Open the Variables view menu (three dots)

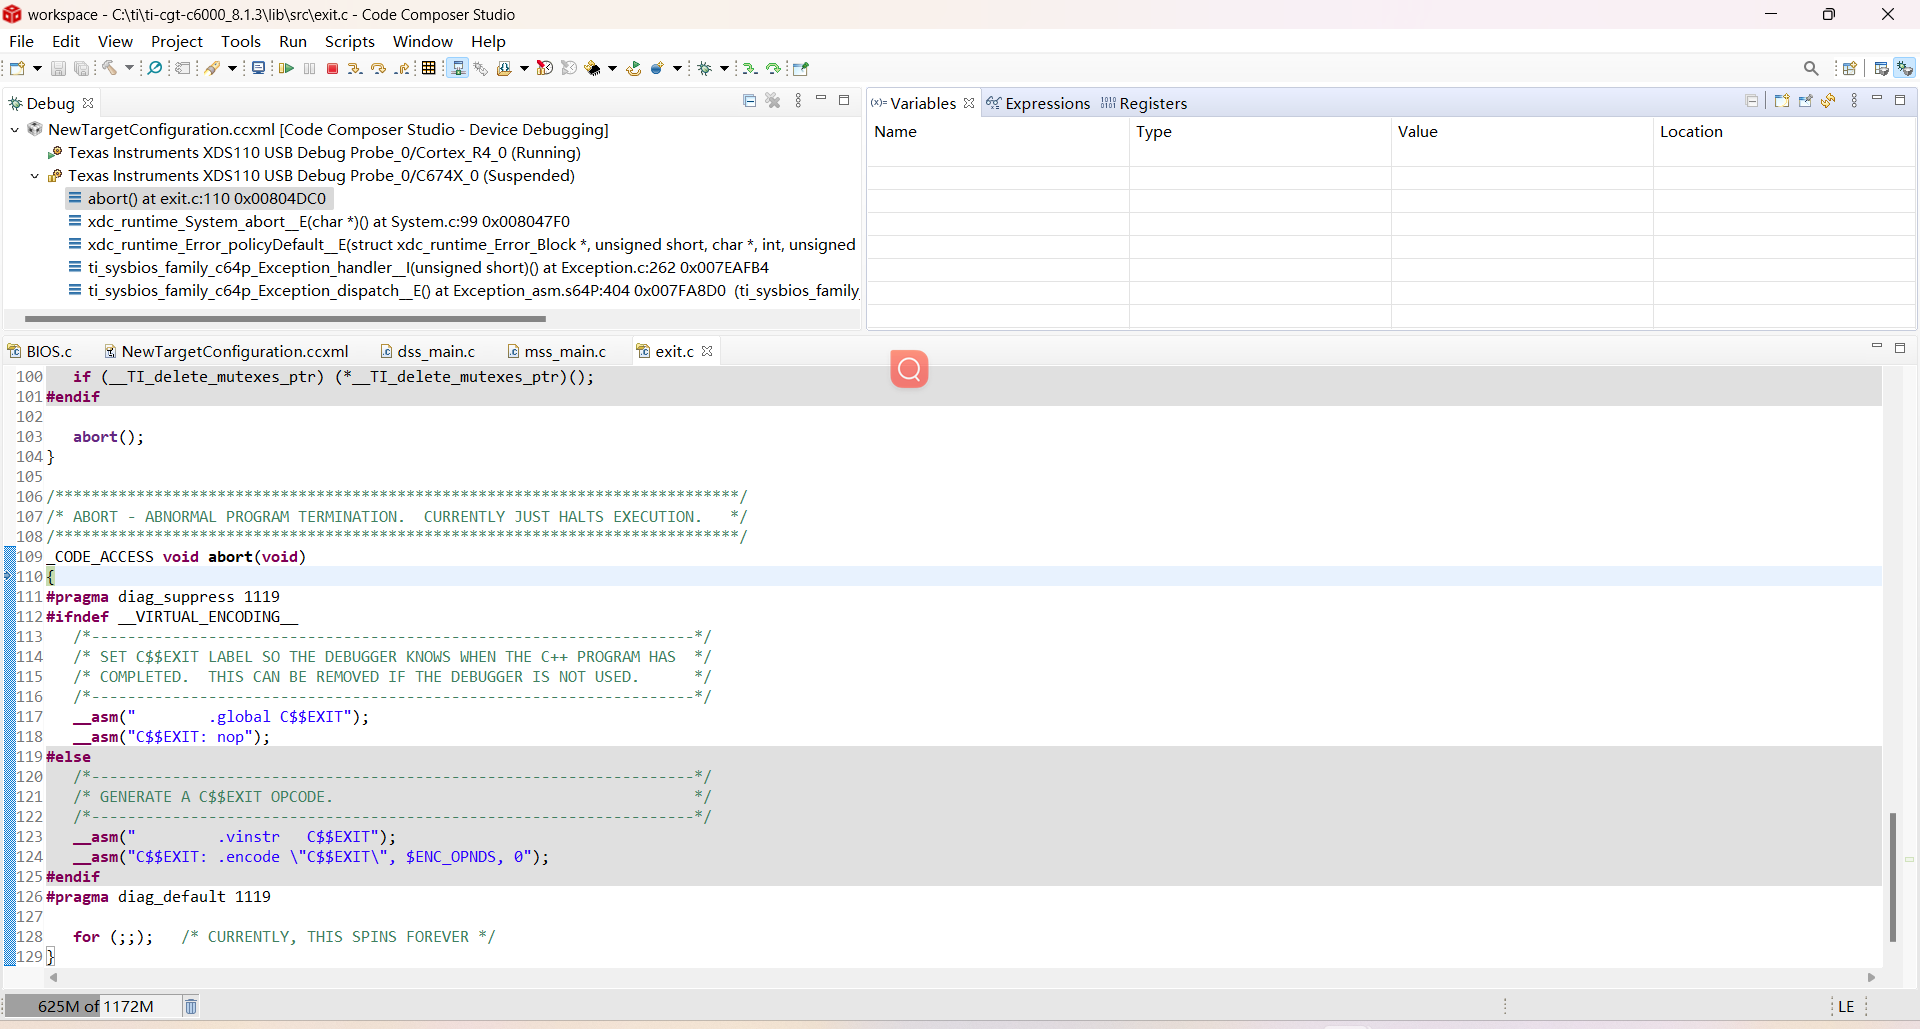point(1854,101)
